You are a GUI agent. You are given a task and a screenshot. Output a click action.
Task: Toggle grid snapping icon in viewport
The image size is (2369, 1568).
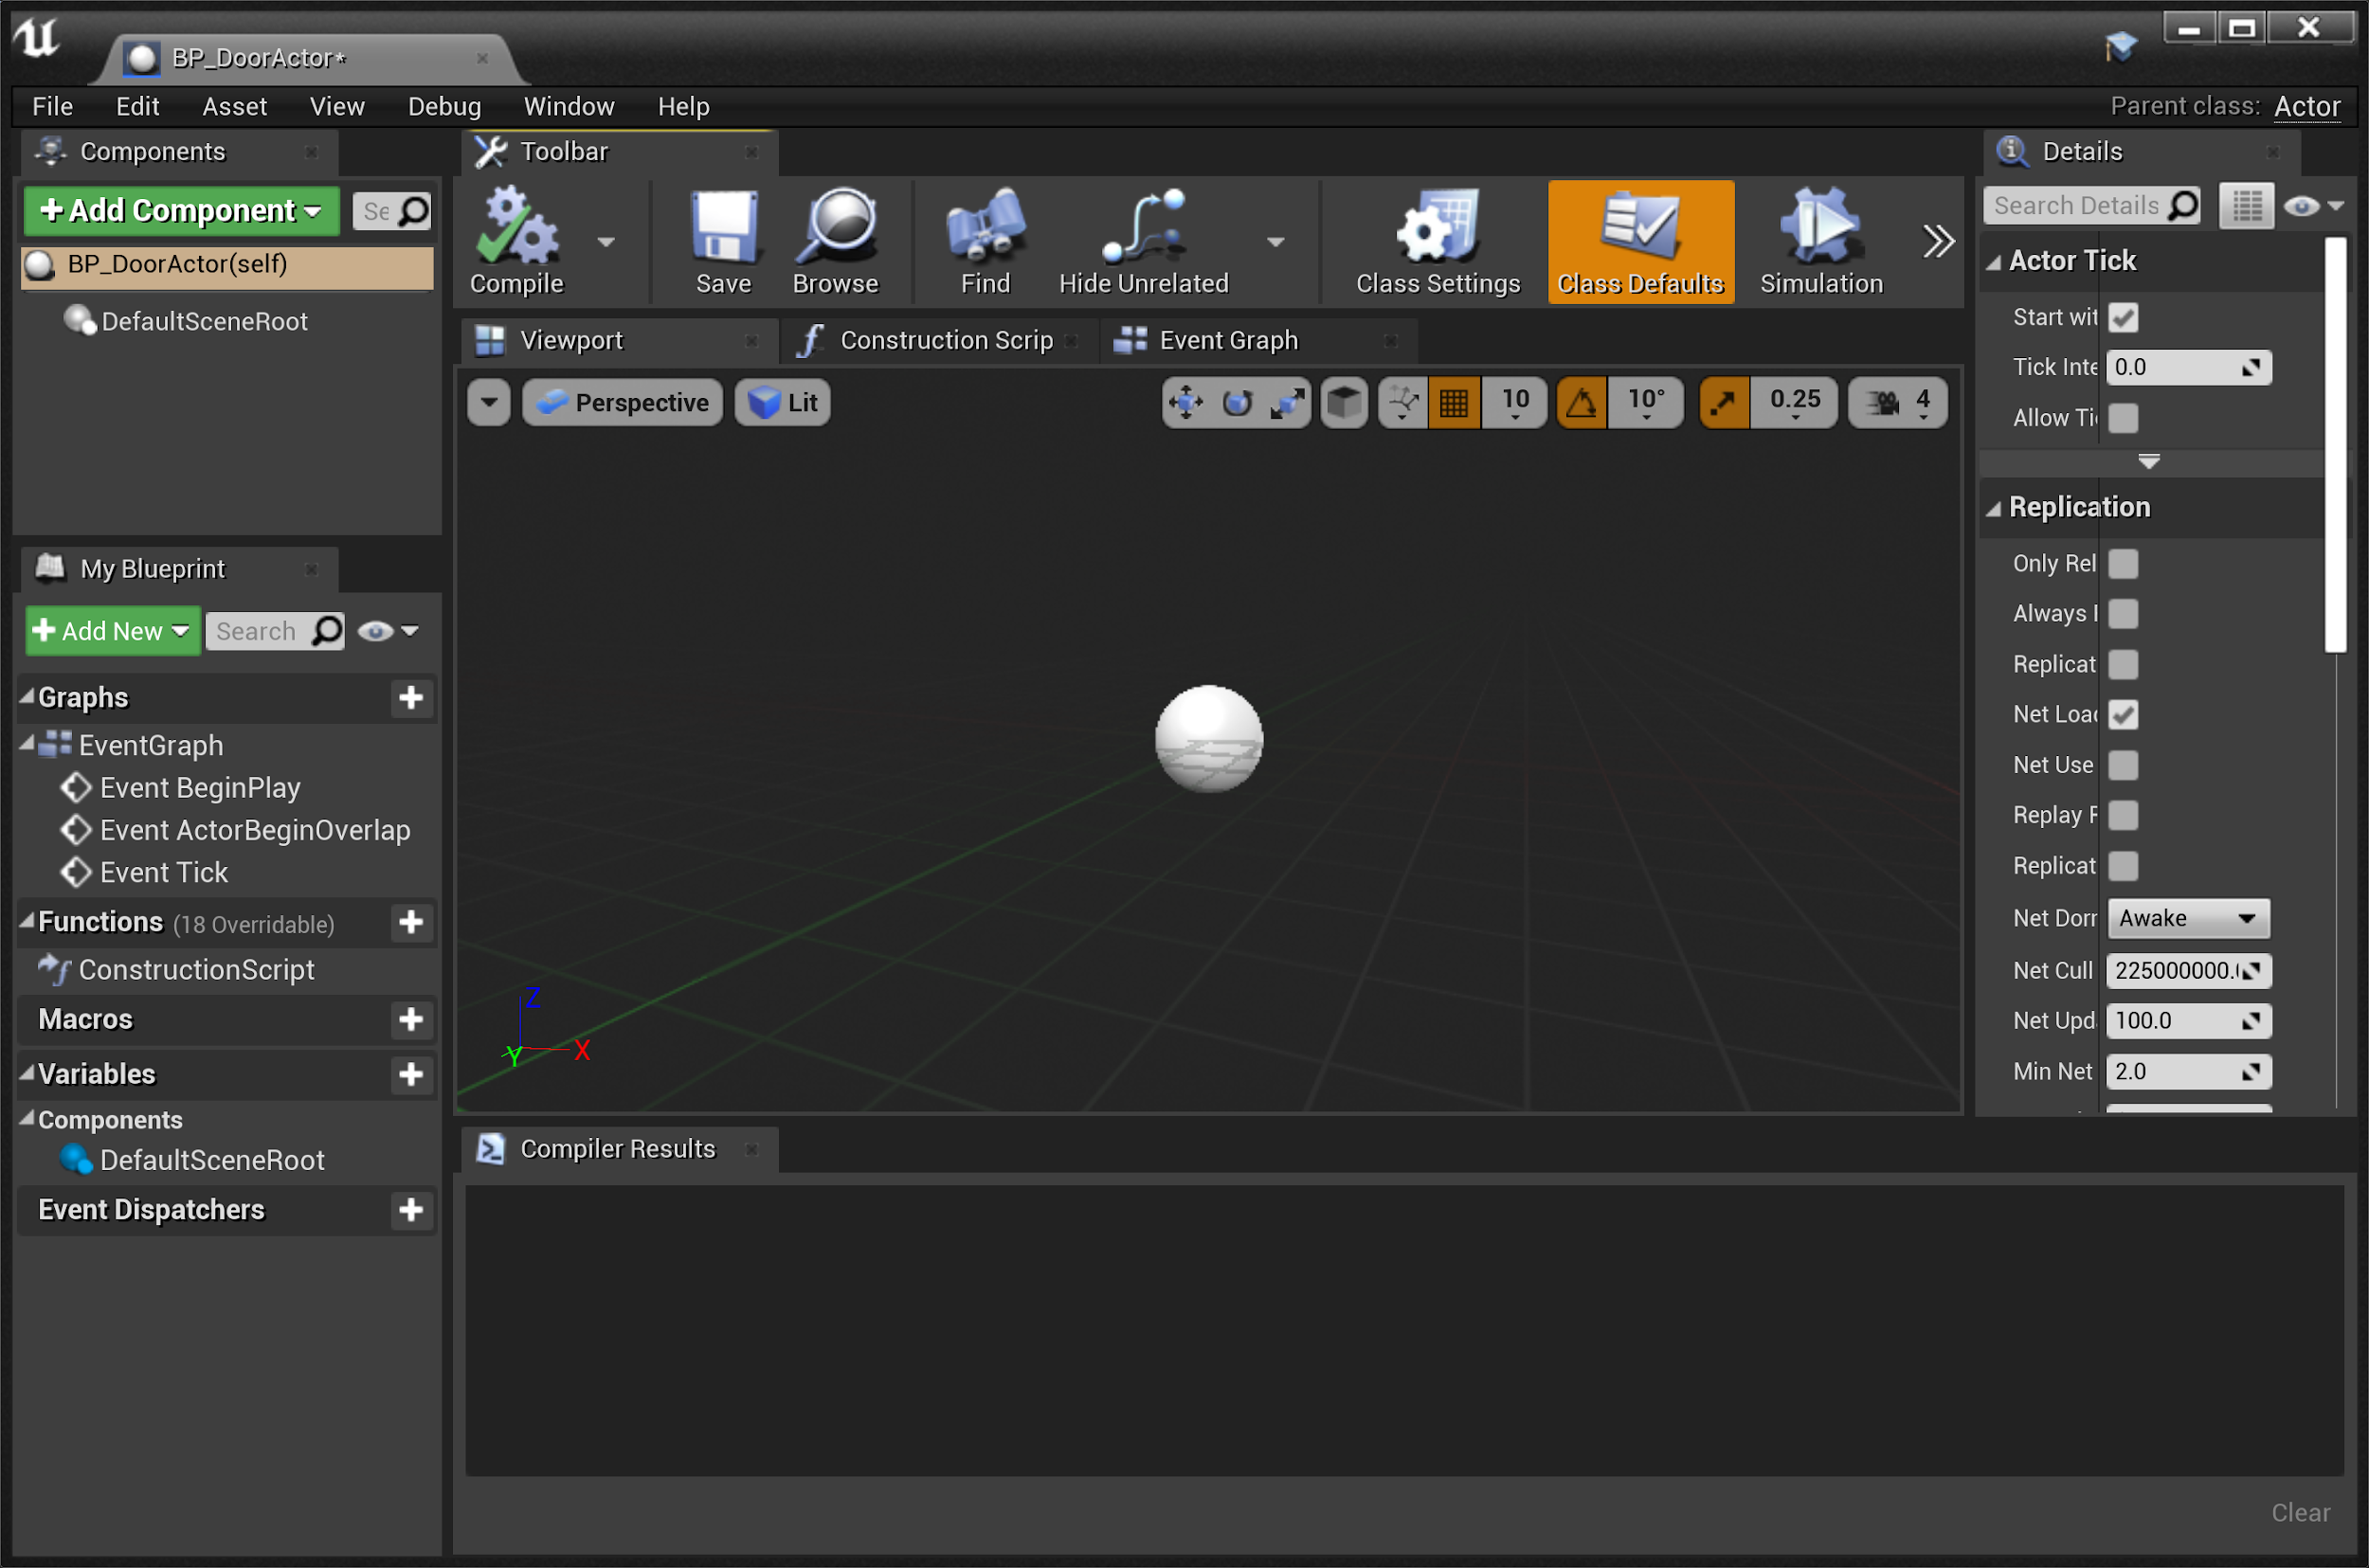(1453, 403)
